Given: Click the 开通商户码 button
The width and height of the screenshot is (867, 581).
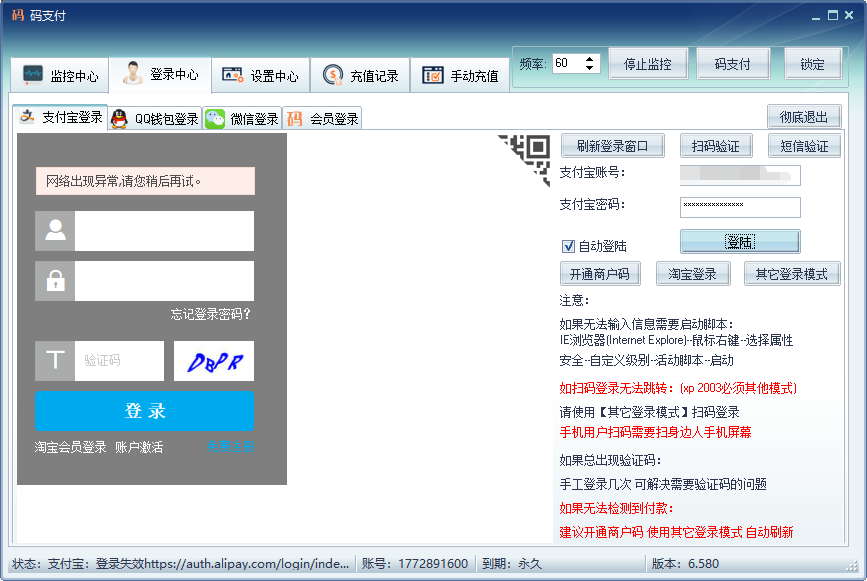Looking at the screenshot, I should pyautogui.click(x=600, y=274).
